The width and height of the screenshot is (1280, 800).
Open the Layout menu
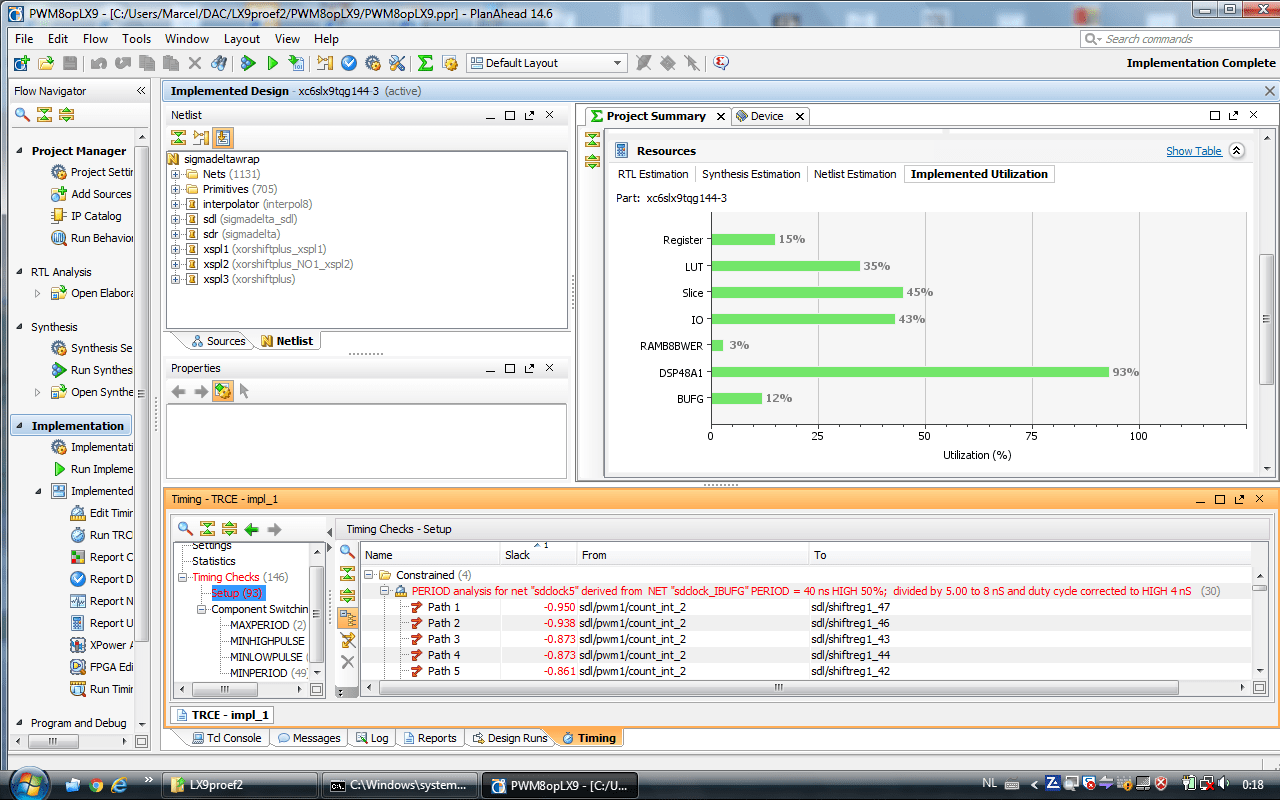[242, 39]
